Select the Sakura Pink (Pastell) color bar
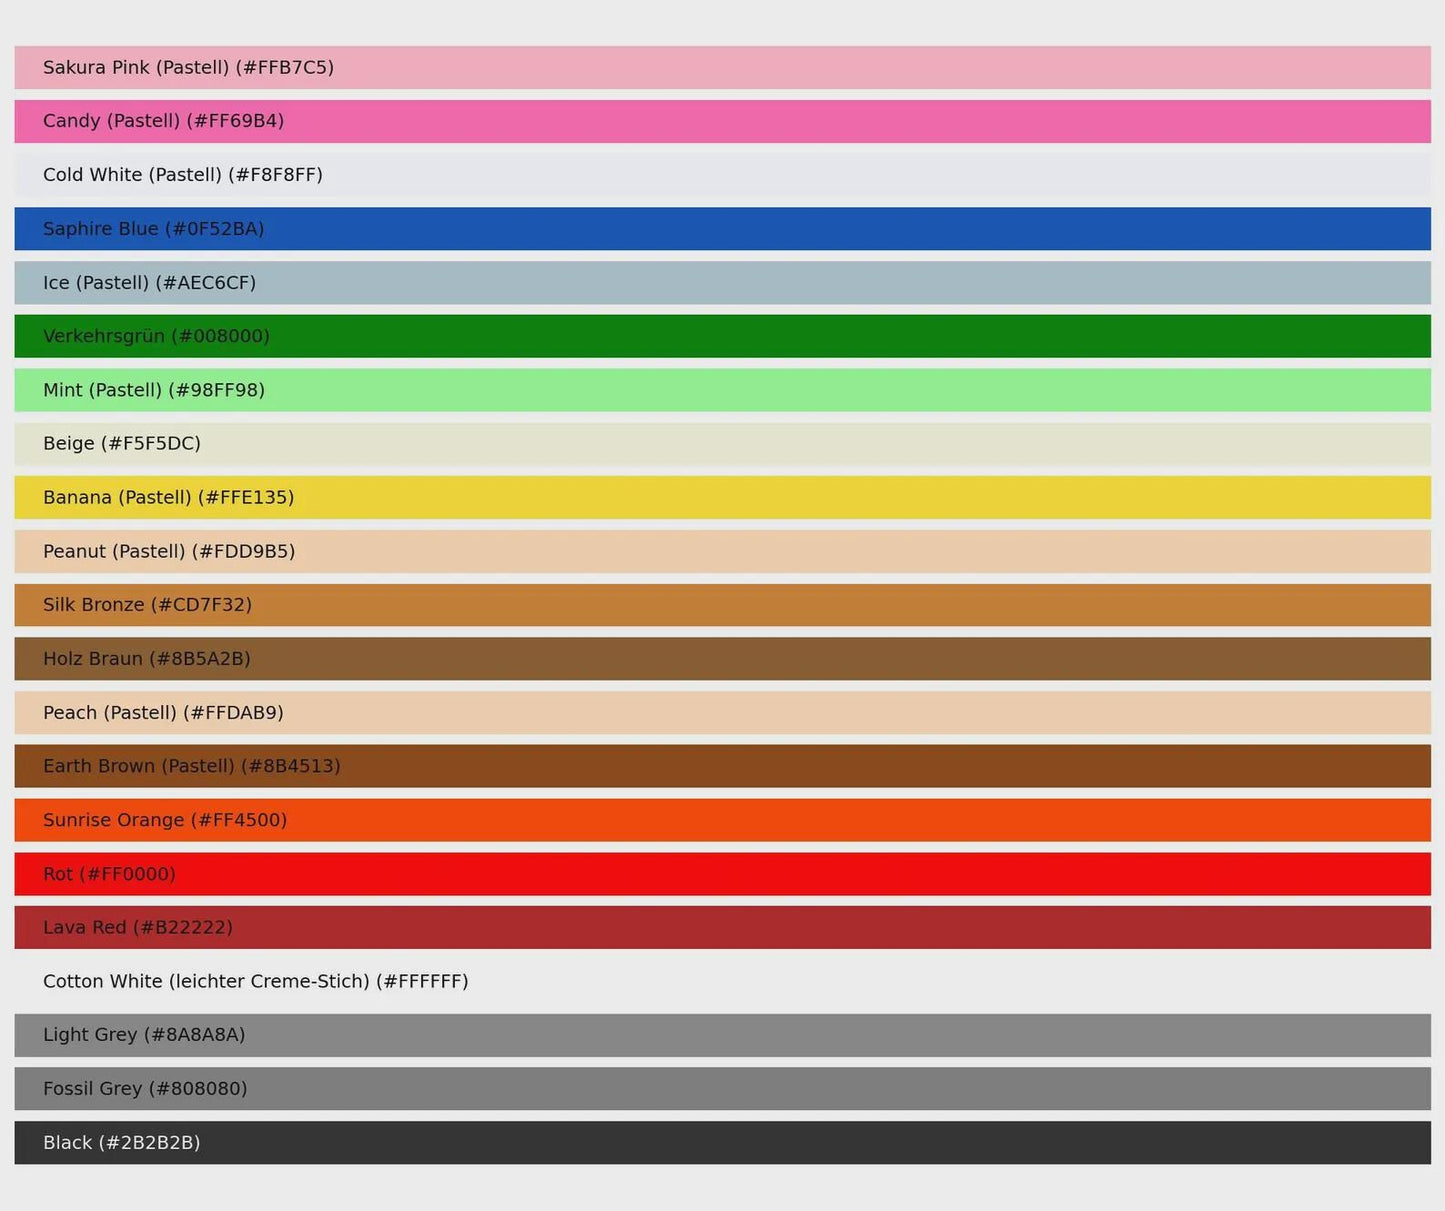This screenshot has width=1445, height=1211. point(722,67)
